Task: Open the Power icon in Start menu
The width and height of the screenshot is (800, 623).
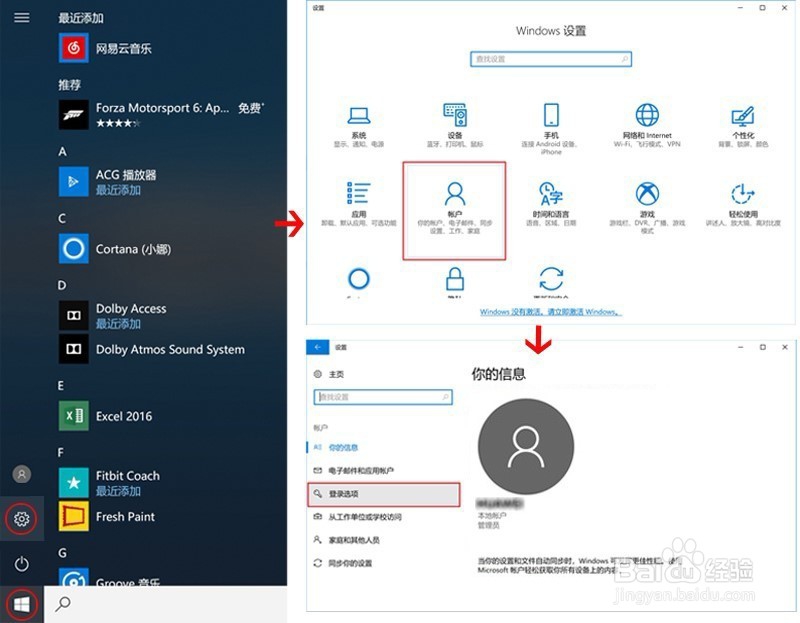Action: tap(21, 562)
